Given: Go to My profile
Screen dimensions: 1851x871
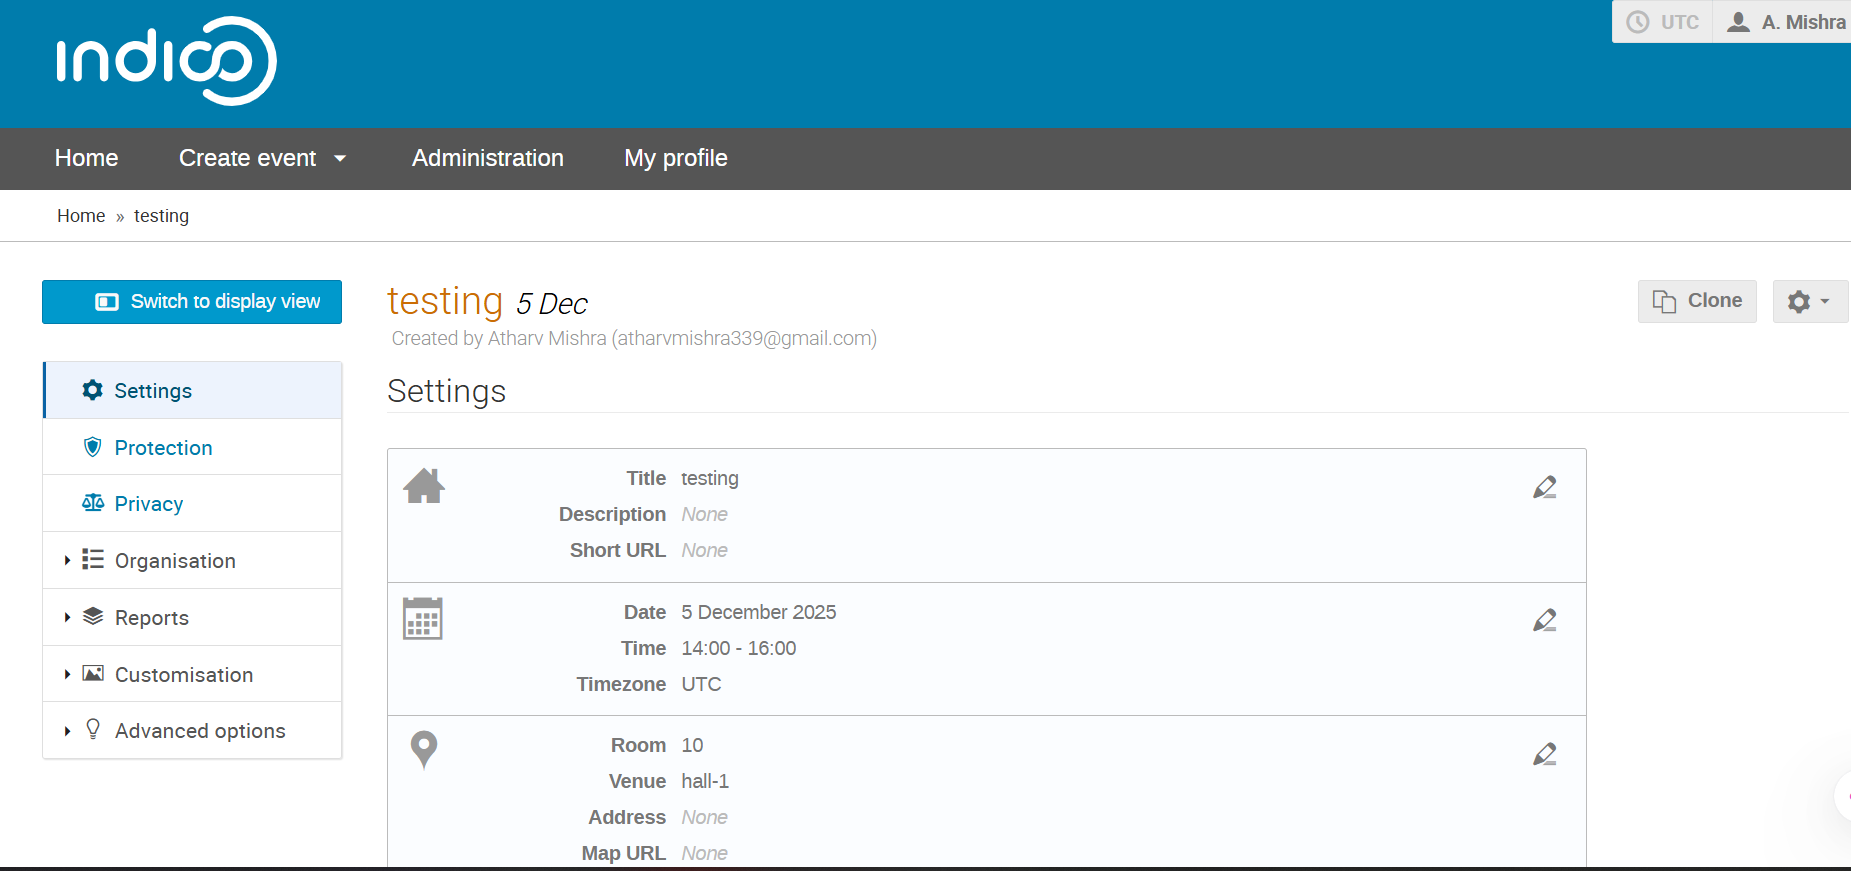Looking at the screenshot, I should 676,158.
